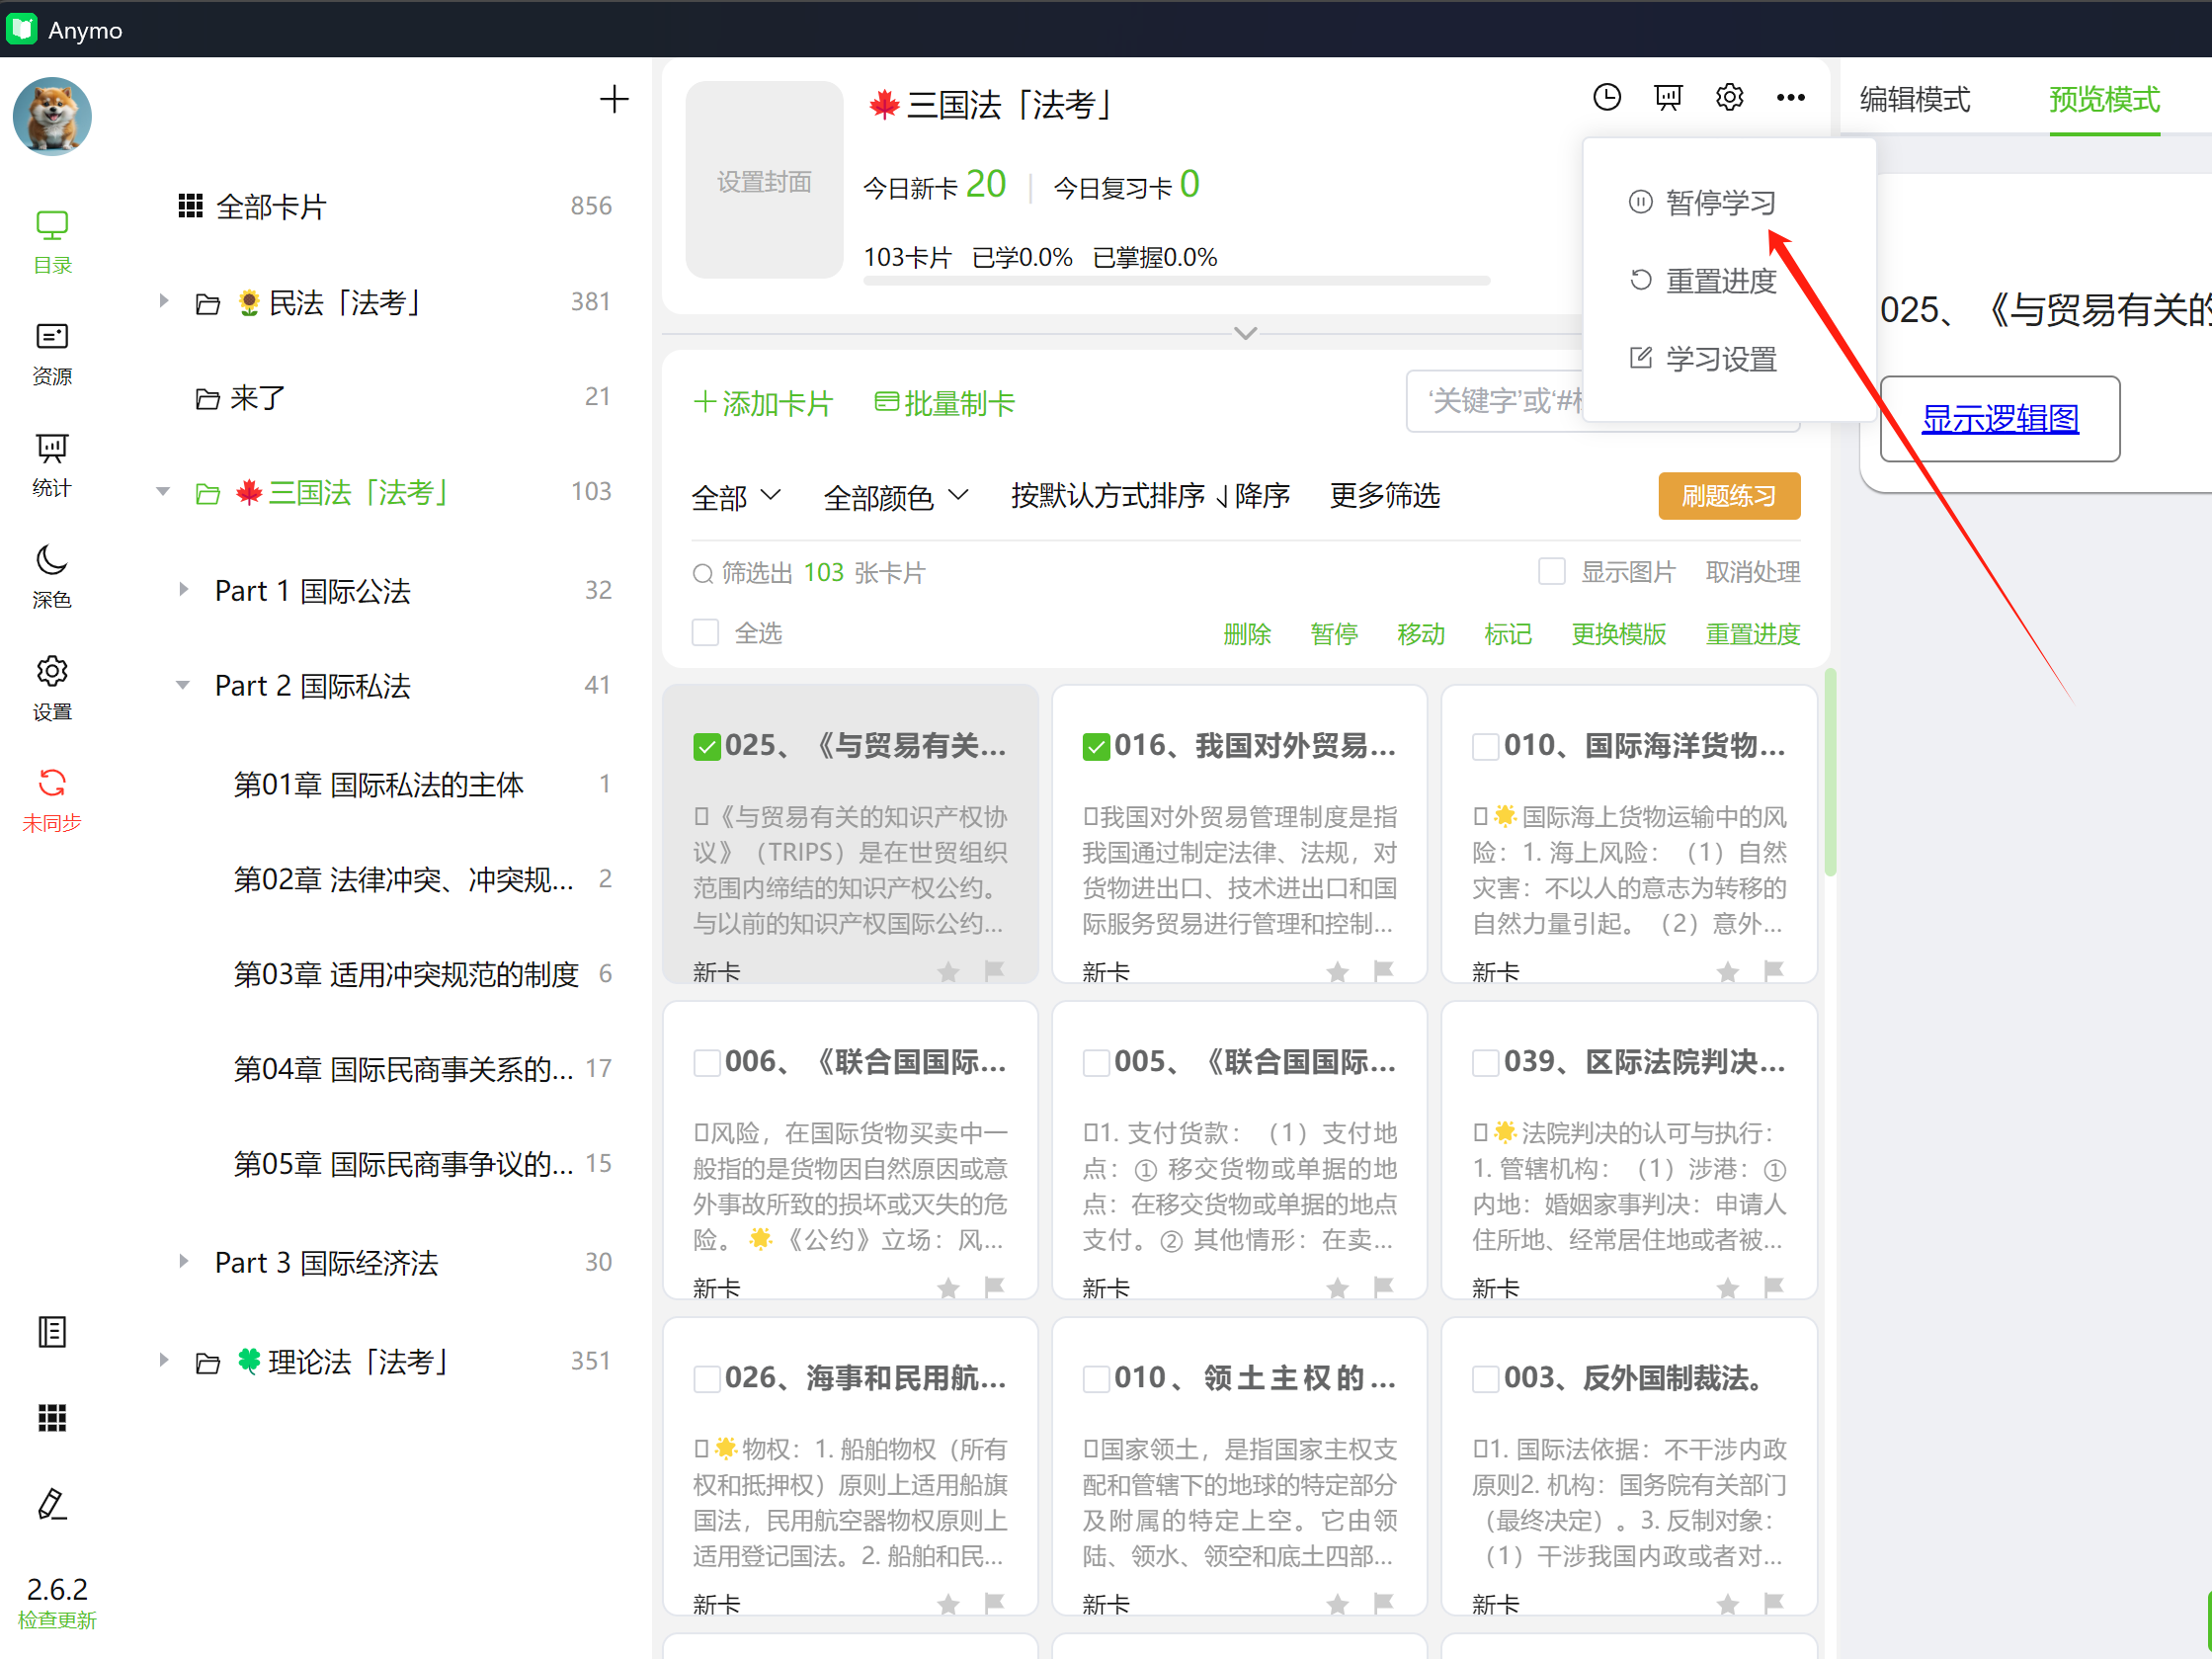2212x1659 pixels.
Task: Switch to 预览模式 tab
Action: (x=2104, y=99)
